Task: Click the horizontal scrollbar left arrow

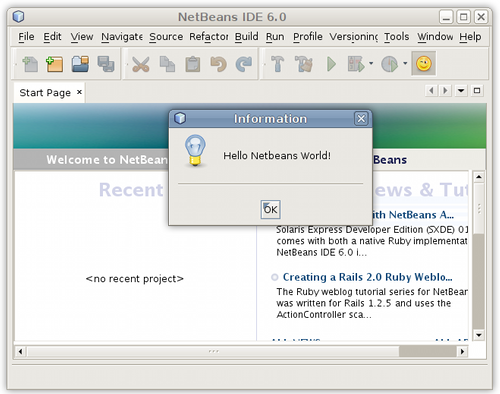Action: coord(20,351)
